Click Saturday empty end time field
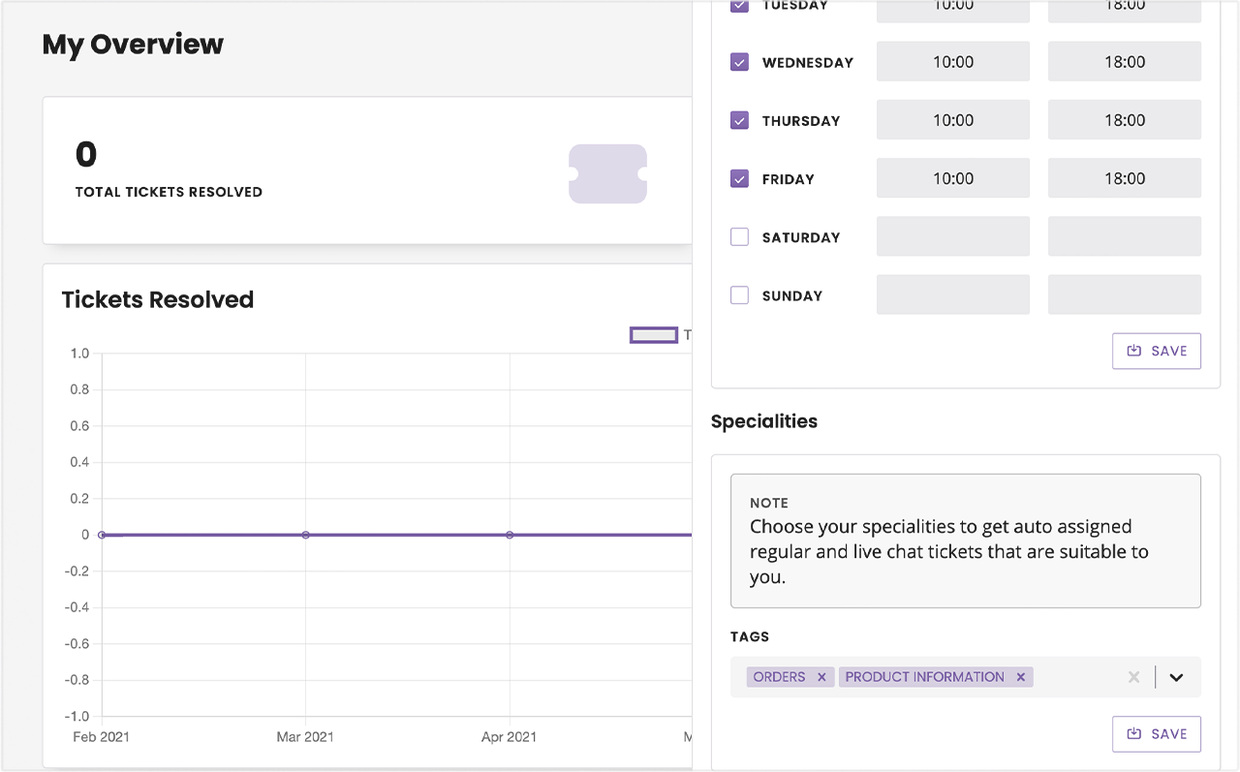The width and height of the screenshot is (1240, 772). (x=1124, y=237)
